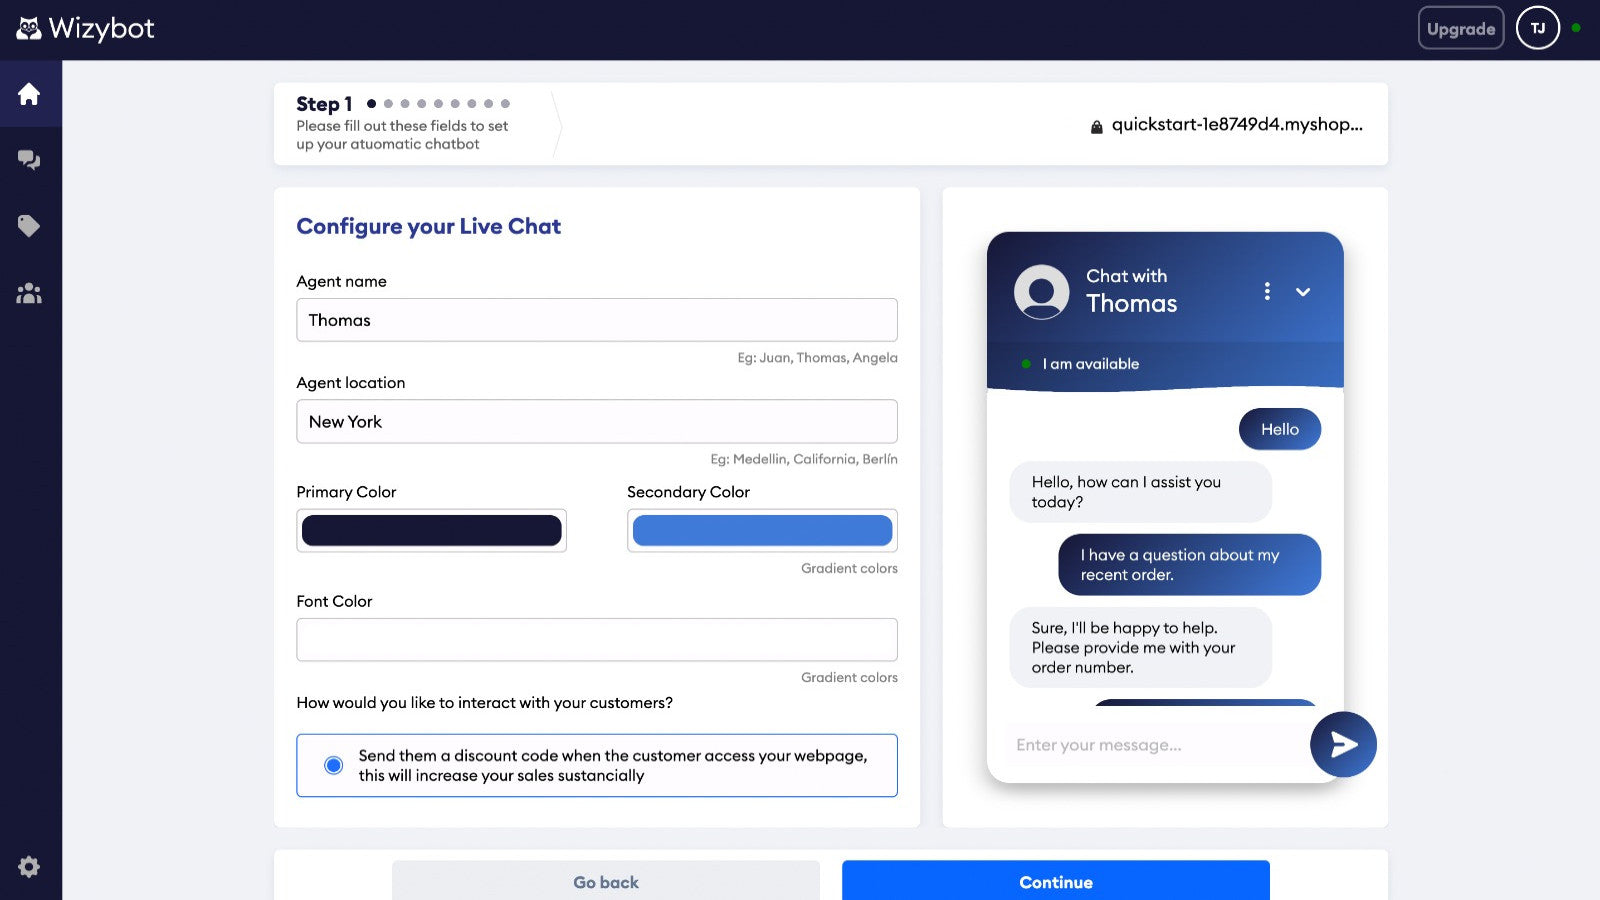Open the Font Color picker field
This screenshot has height=900, width=1600.
tap(597, 640)
